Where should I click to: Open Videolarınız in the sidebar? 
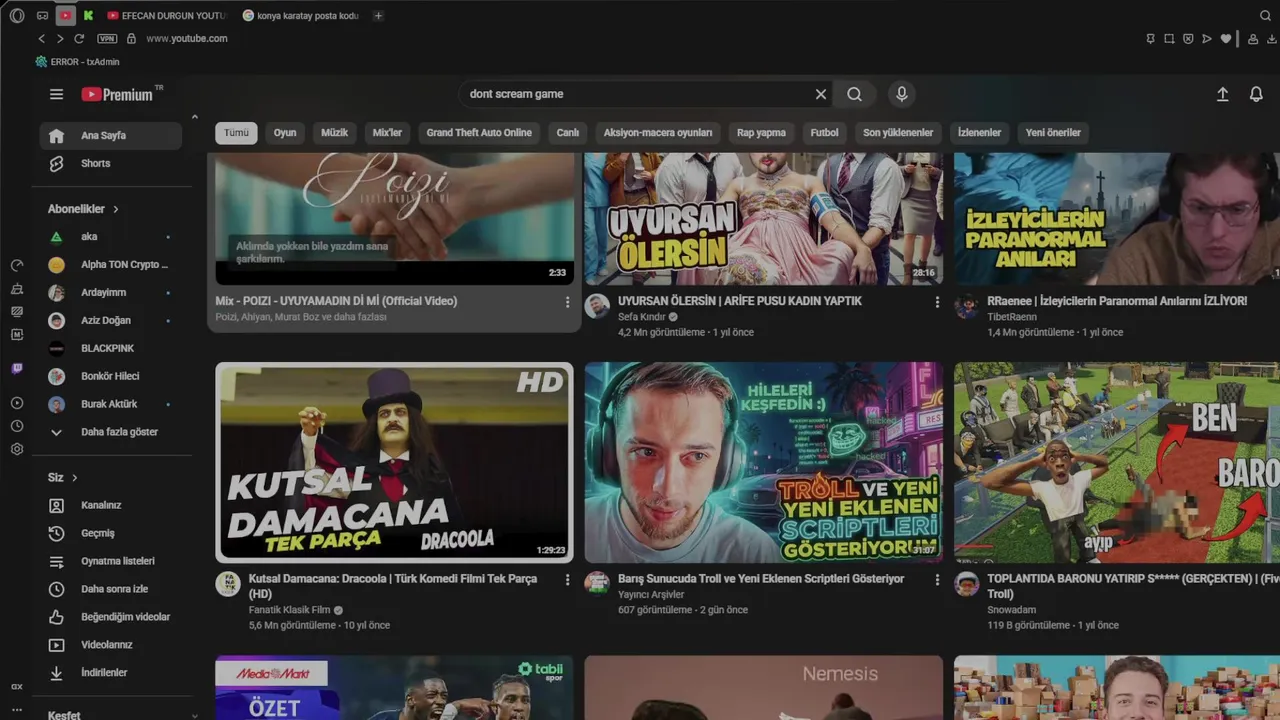pos(110,645)
